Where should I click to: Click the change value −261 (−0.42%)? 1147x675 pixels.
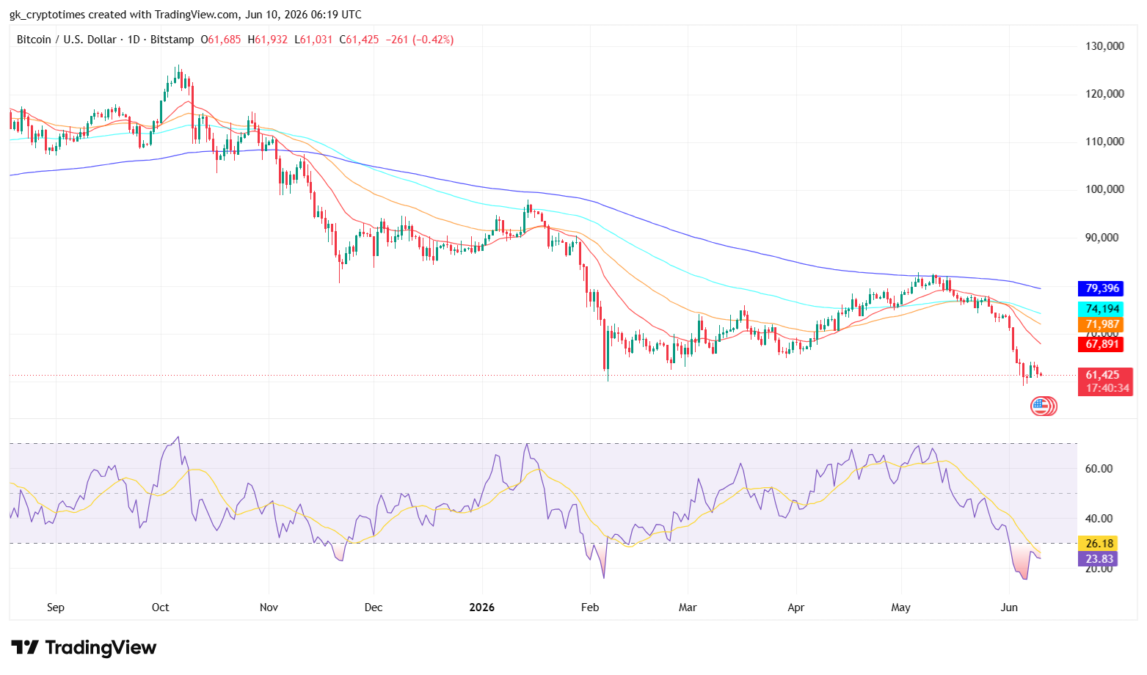tap(420, 39)
